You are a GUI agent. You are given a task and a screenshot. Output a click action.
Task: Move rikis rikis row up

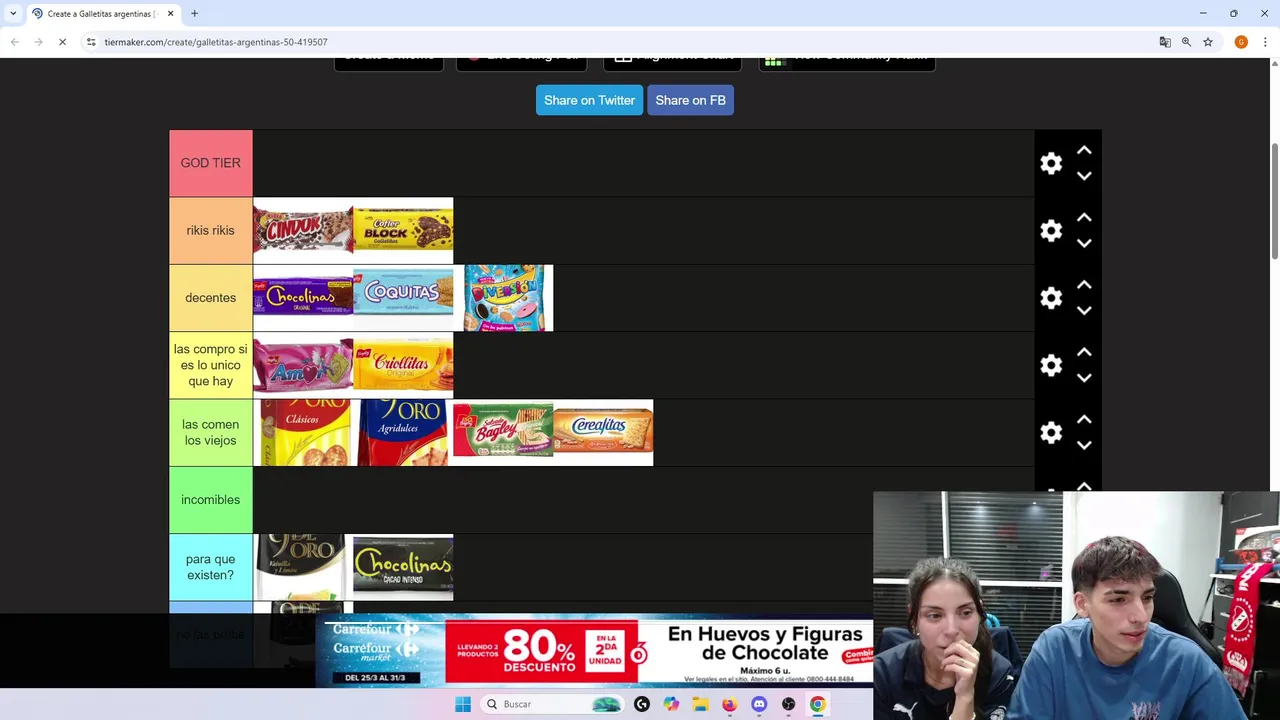[x=1084, y=217]
